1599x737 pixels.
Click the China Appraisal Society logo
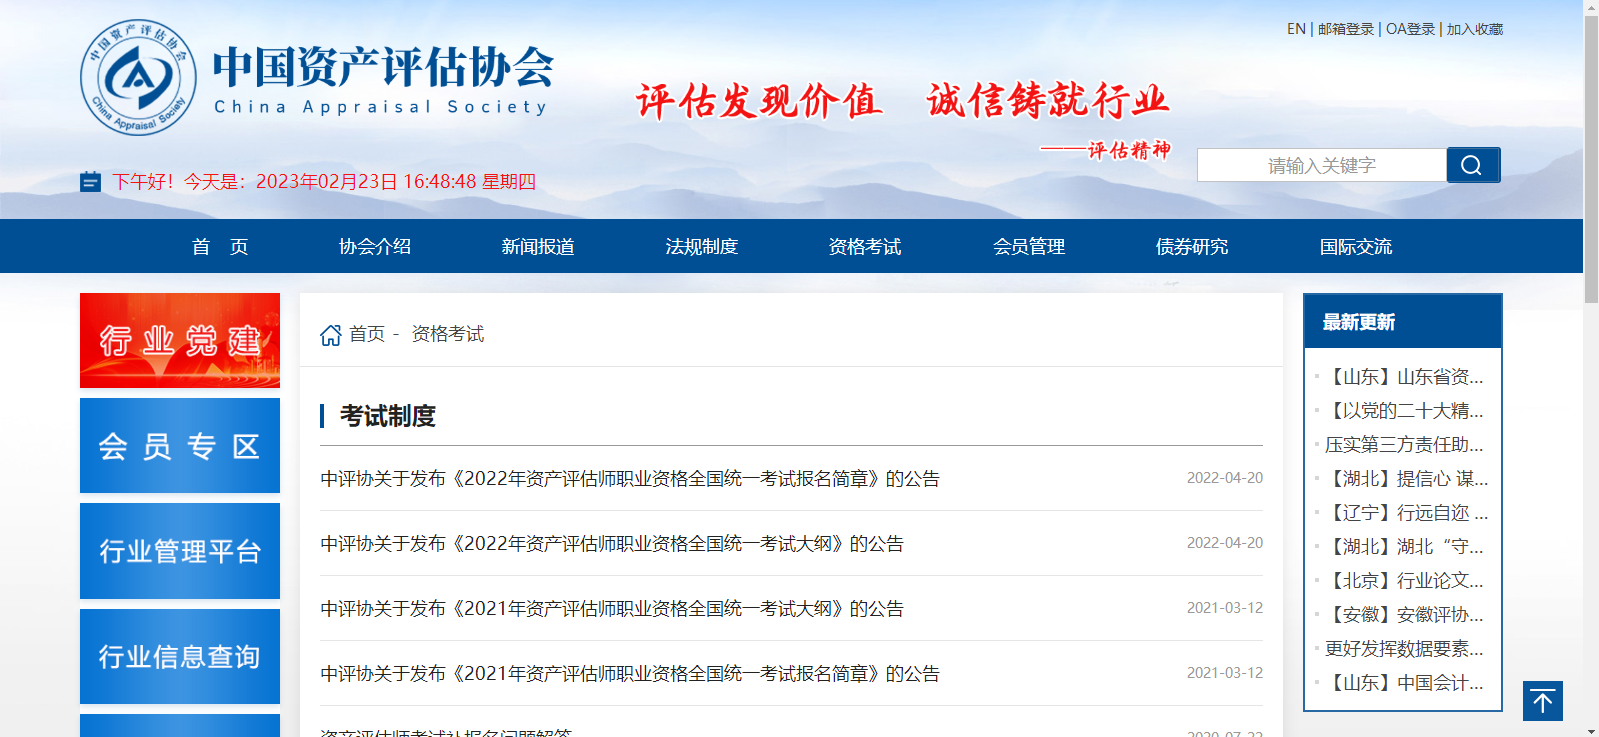click(x=316, y=78)
